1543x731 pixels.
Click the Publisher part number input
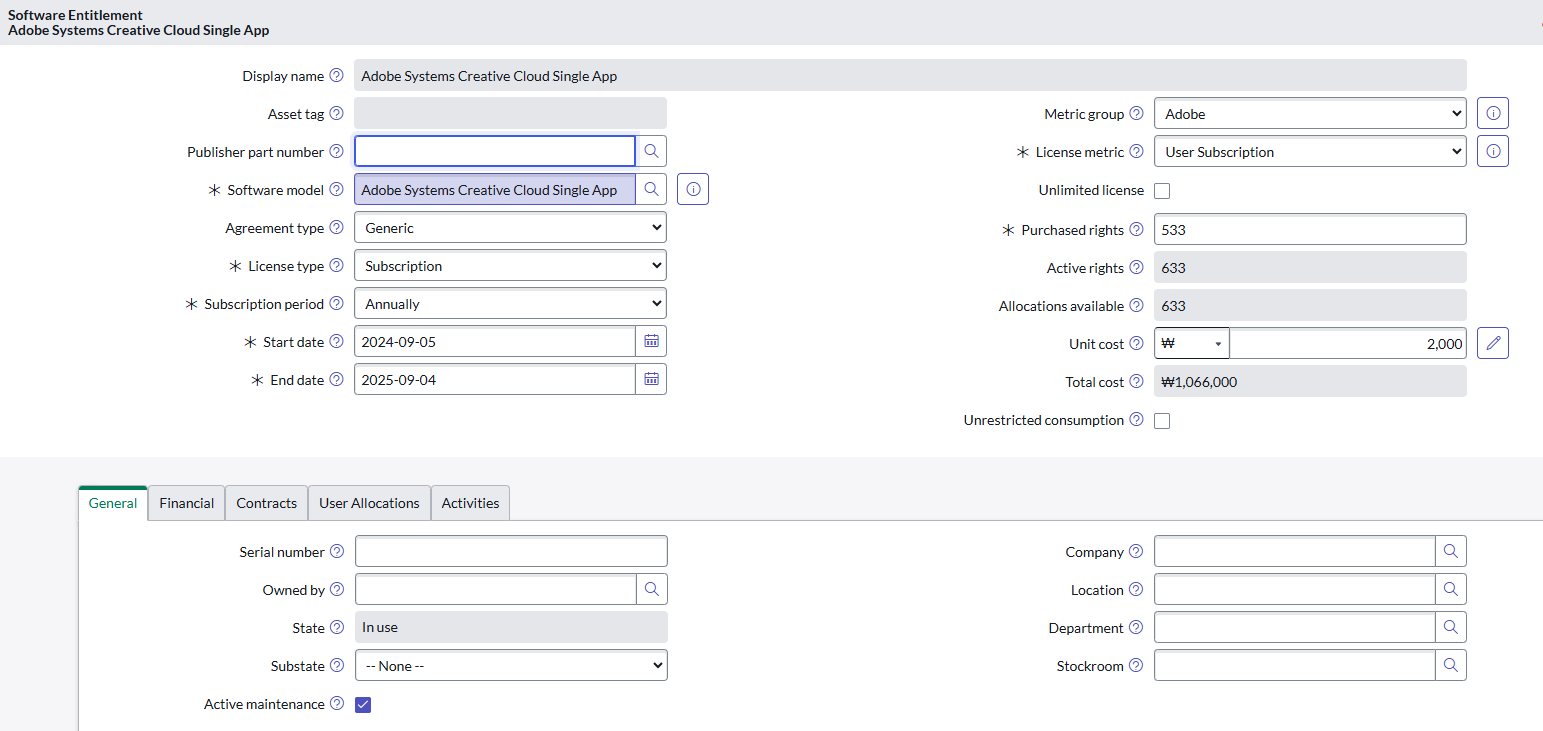pos(495,151)
